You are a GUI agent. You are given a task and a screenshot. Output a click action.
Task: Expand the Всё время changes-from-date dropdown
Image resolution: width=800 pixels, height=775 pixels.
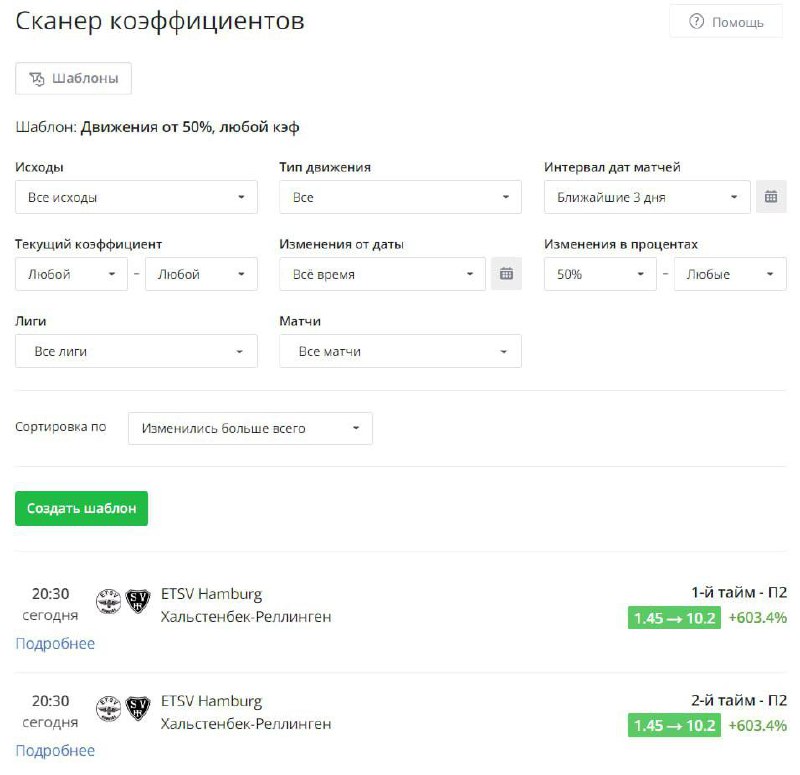click(382, 274)
